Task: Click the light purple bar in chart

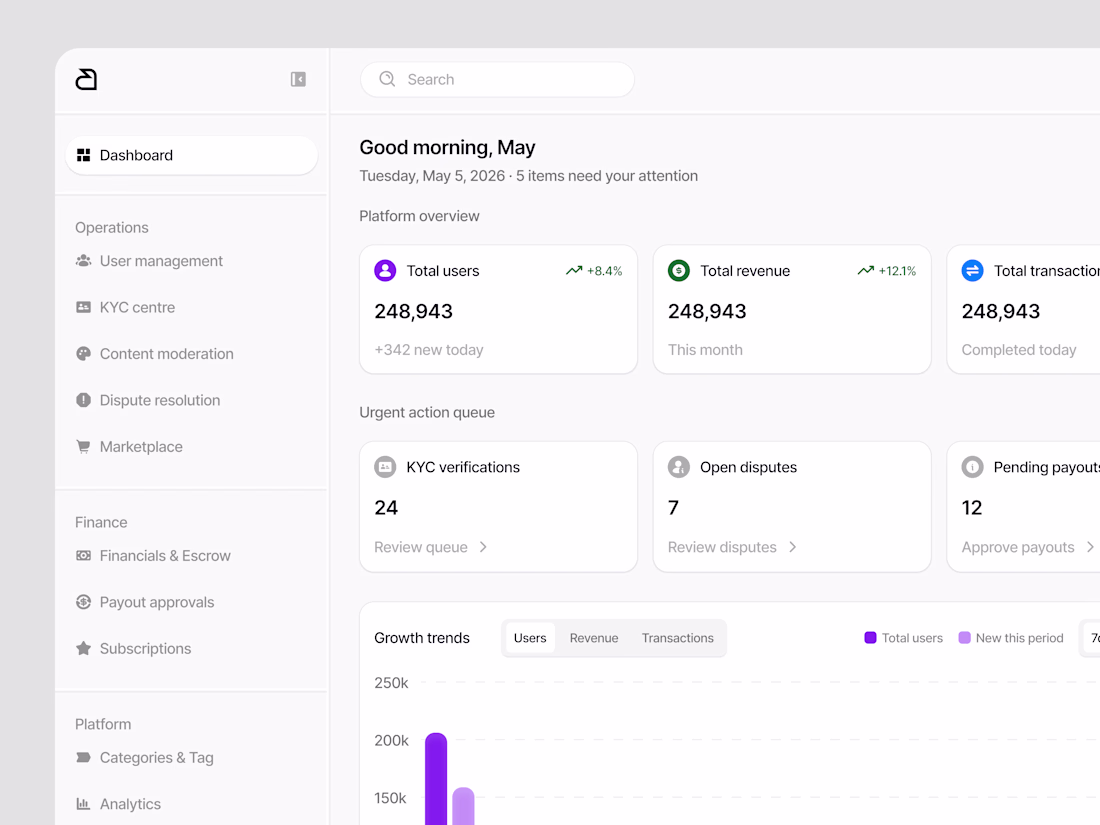Action: tap(463, 806)
